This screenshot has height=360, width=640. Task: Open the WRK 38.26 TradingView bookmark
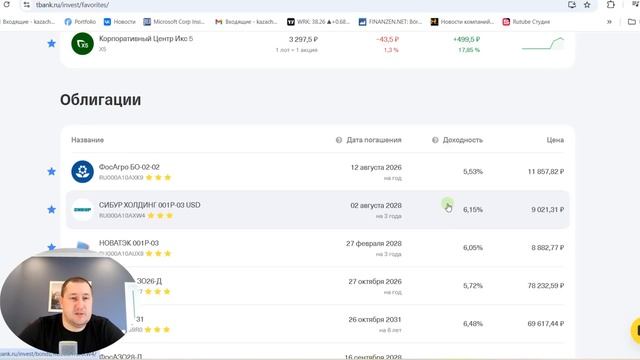coord(318,22)
